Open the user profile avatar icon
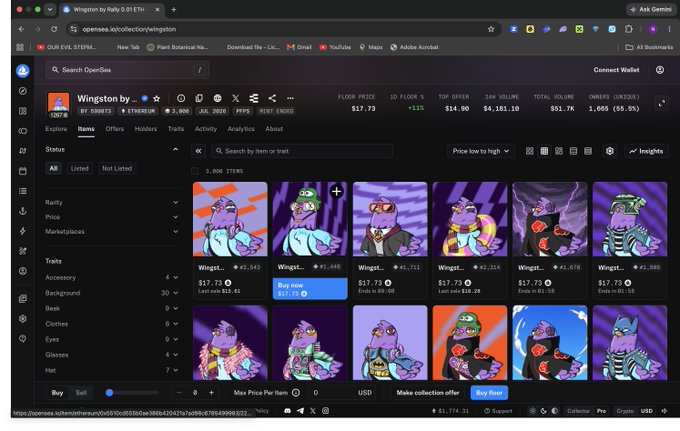This screenshot has width=680, height=431. [x=660, y=70]
